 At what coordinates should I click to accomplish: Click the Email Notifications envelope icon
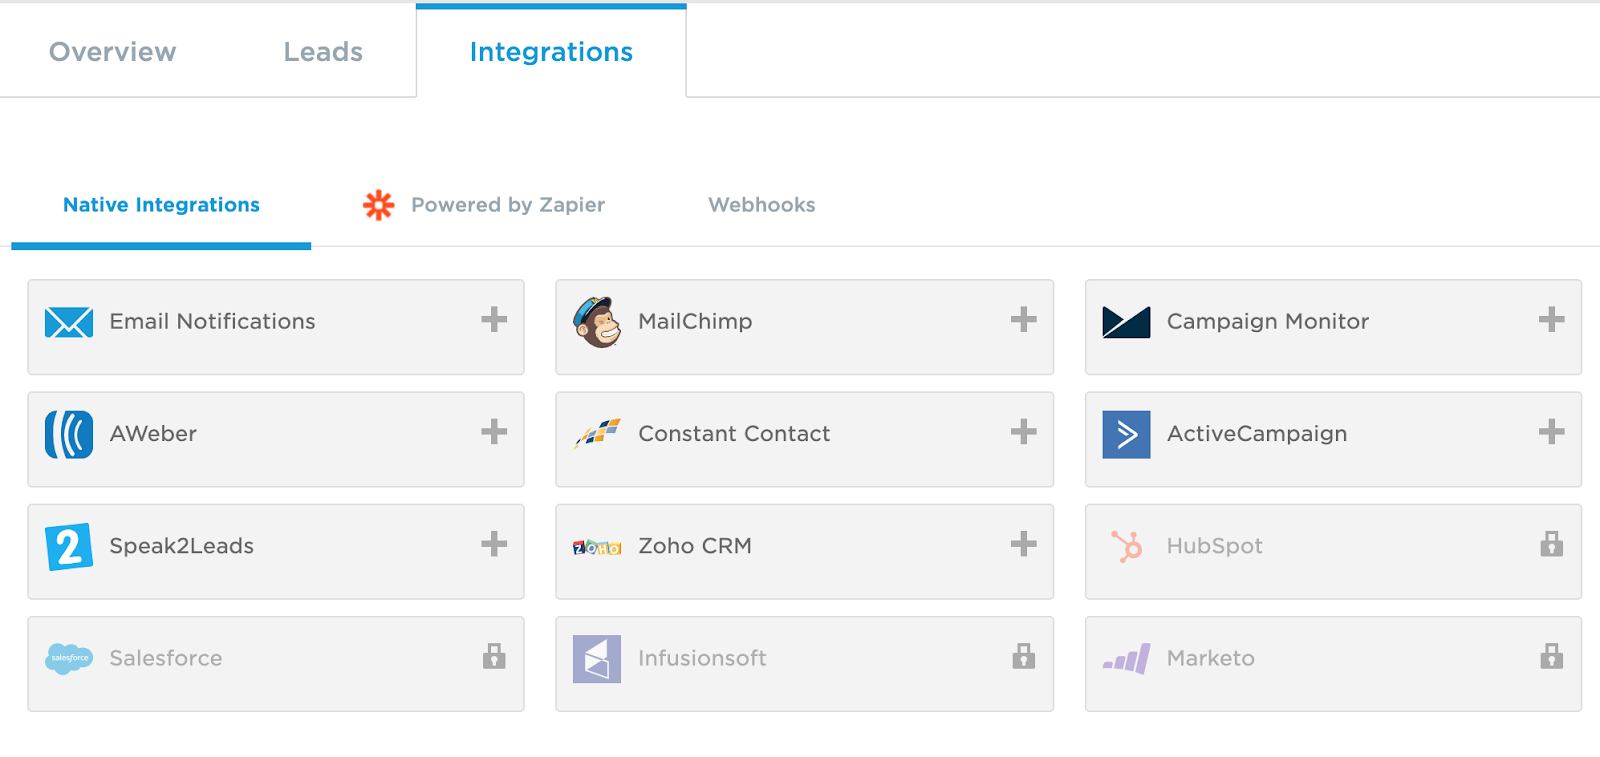coord(69,322)
